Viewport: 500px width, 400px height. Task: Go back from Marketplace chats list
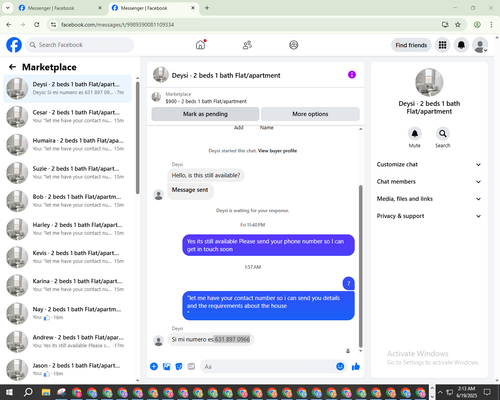click(x=13, y=67)
